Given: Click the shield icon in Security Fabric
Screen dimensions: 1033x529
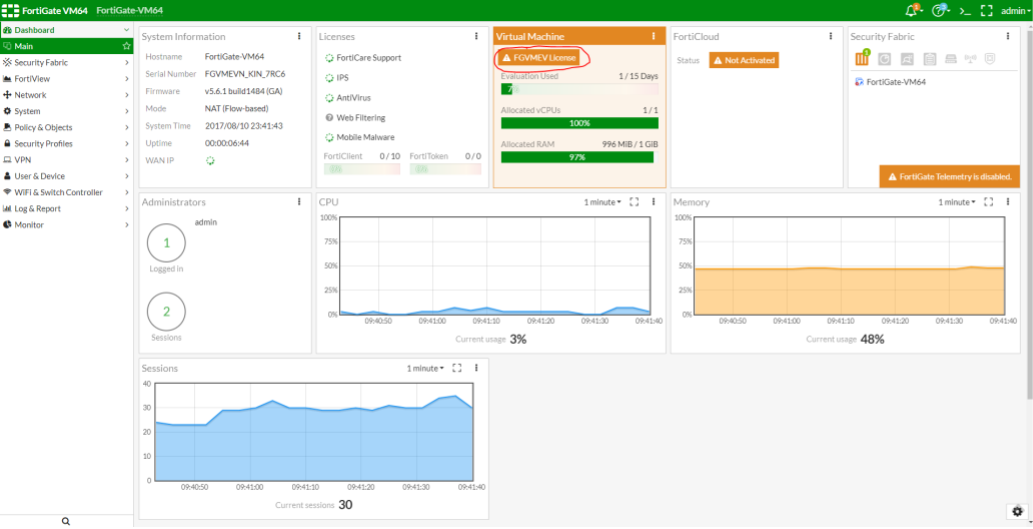Looking at the screenshot, I should tap(990, 59).
